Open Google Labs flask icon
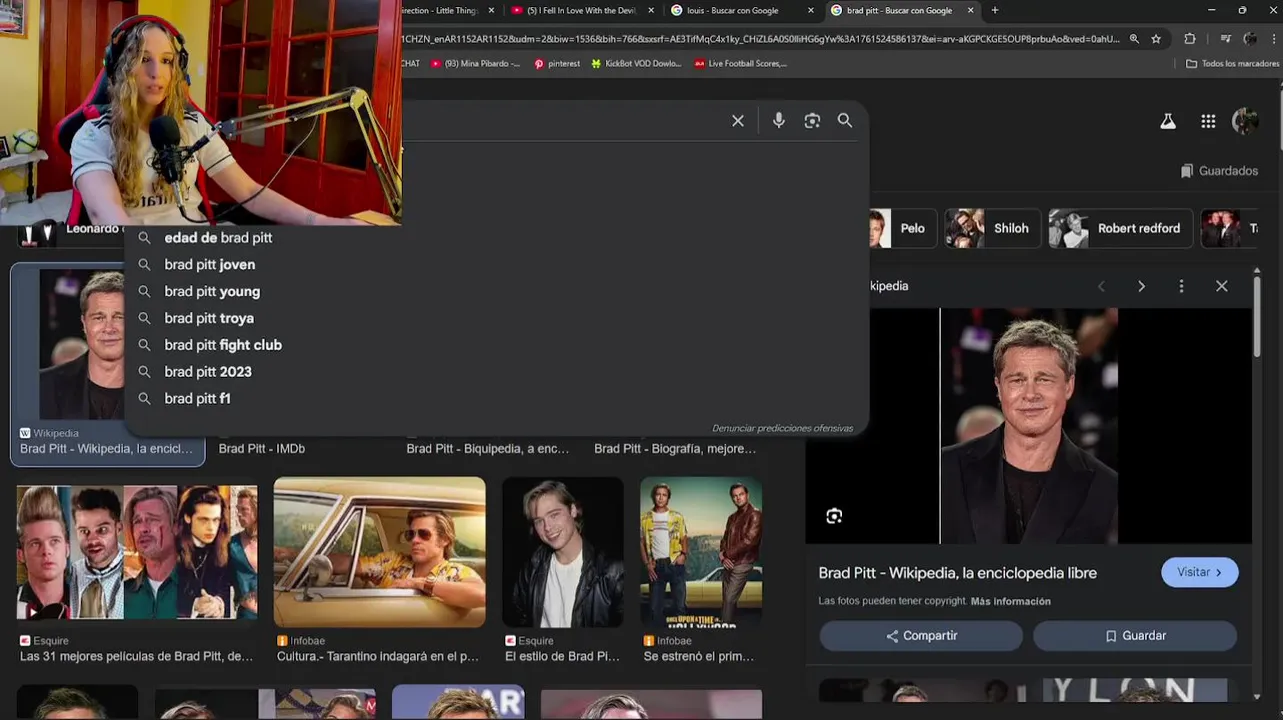Screen dimensions: 1283x720 [1167, 121]
